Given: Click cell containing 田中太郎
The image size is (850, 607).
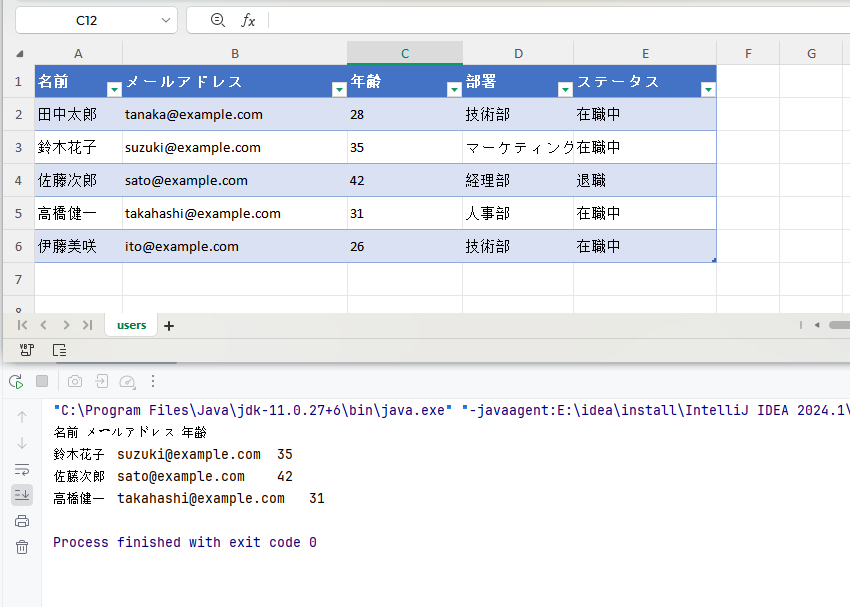Looking at the screenshot, I should pos(79,114).
